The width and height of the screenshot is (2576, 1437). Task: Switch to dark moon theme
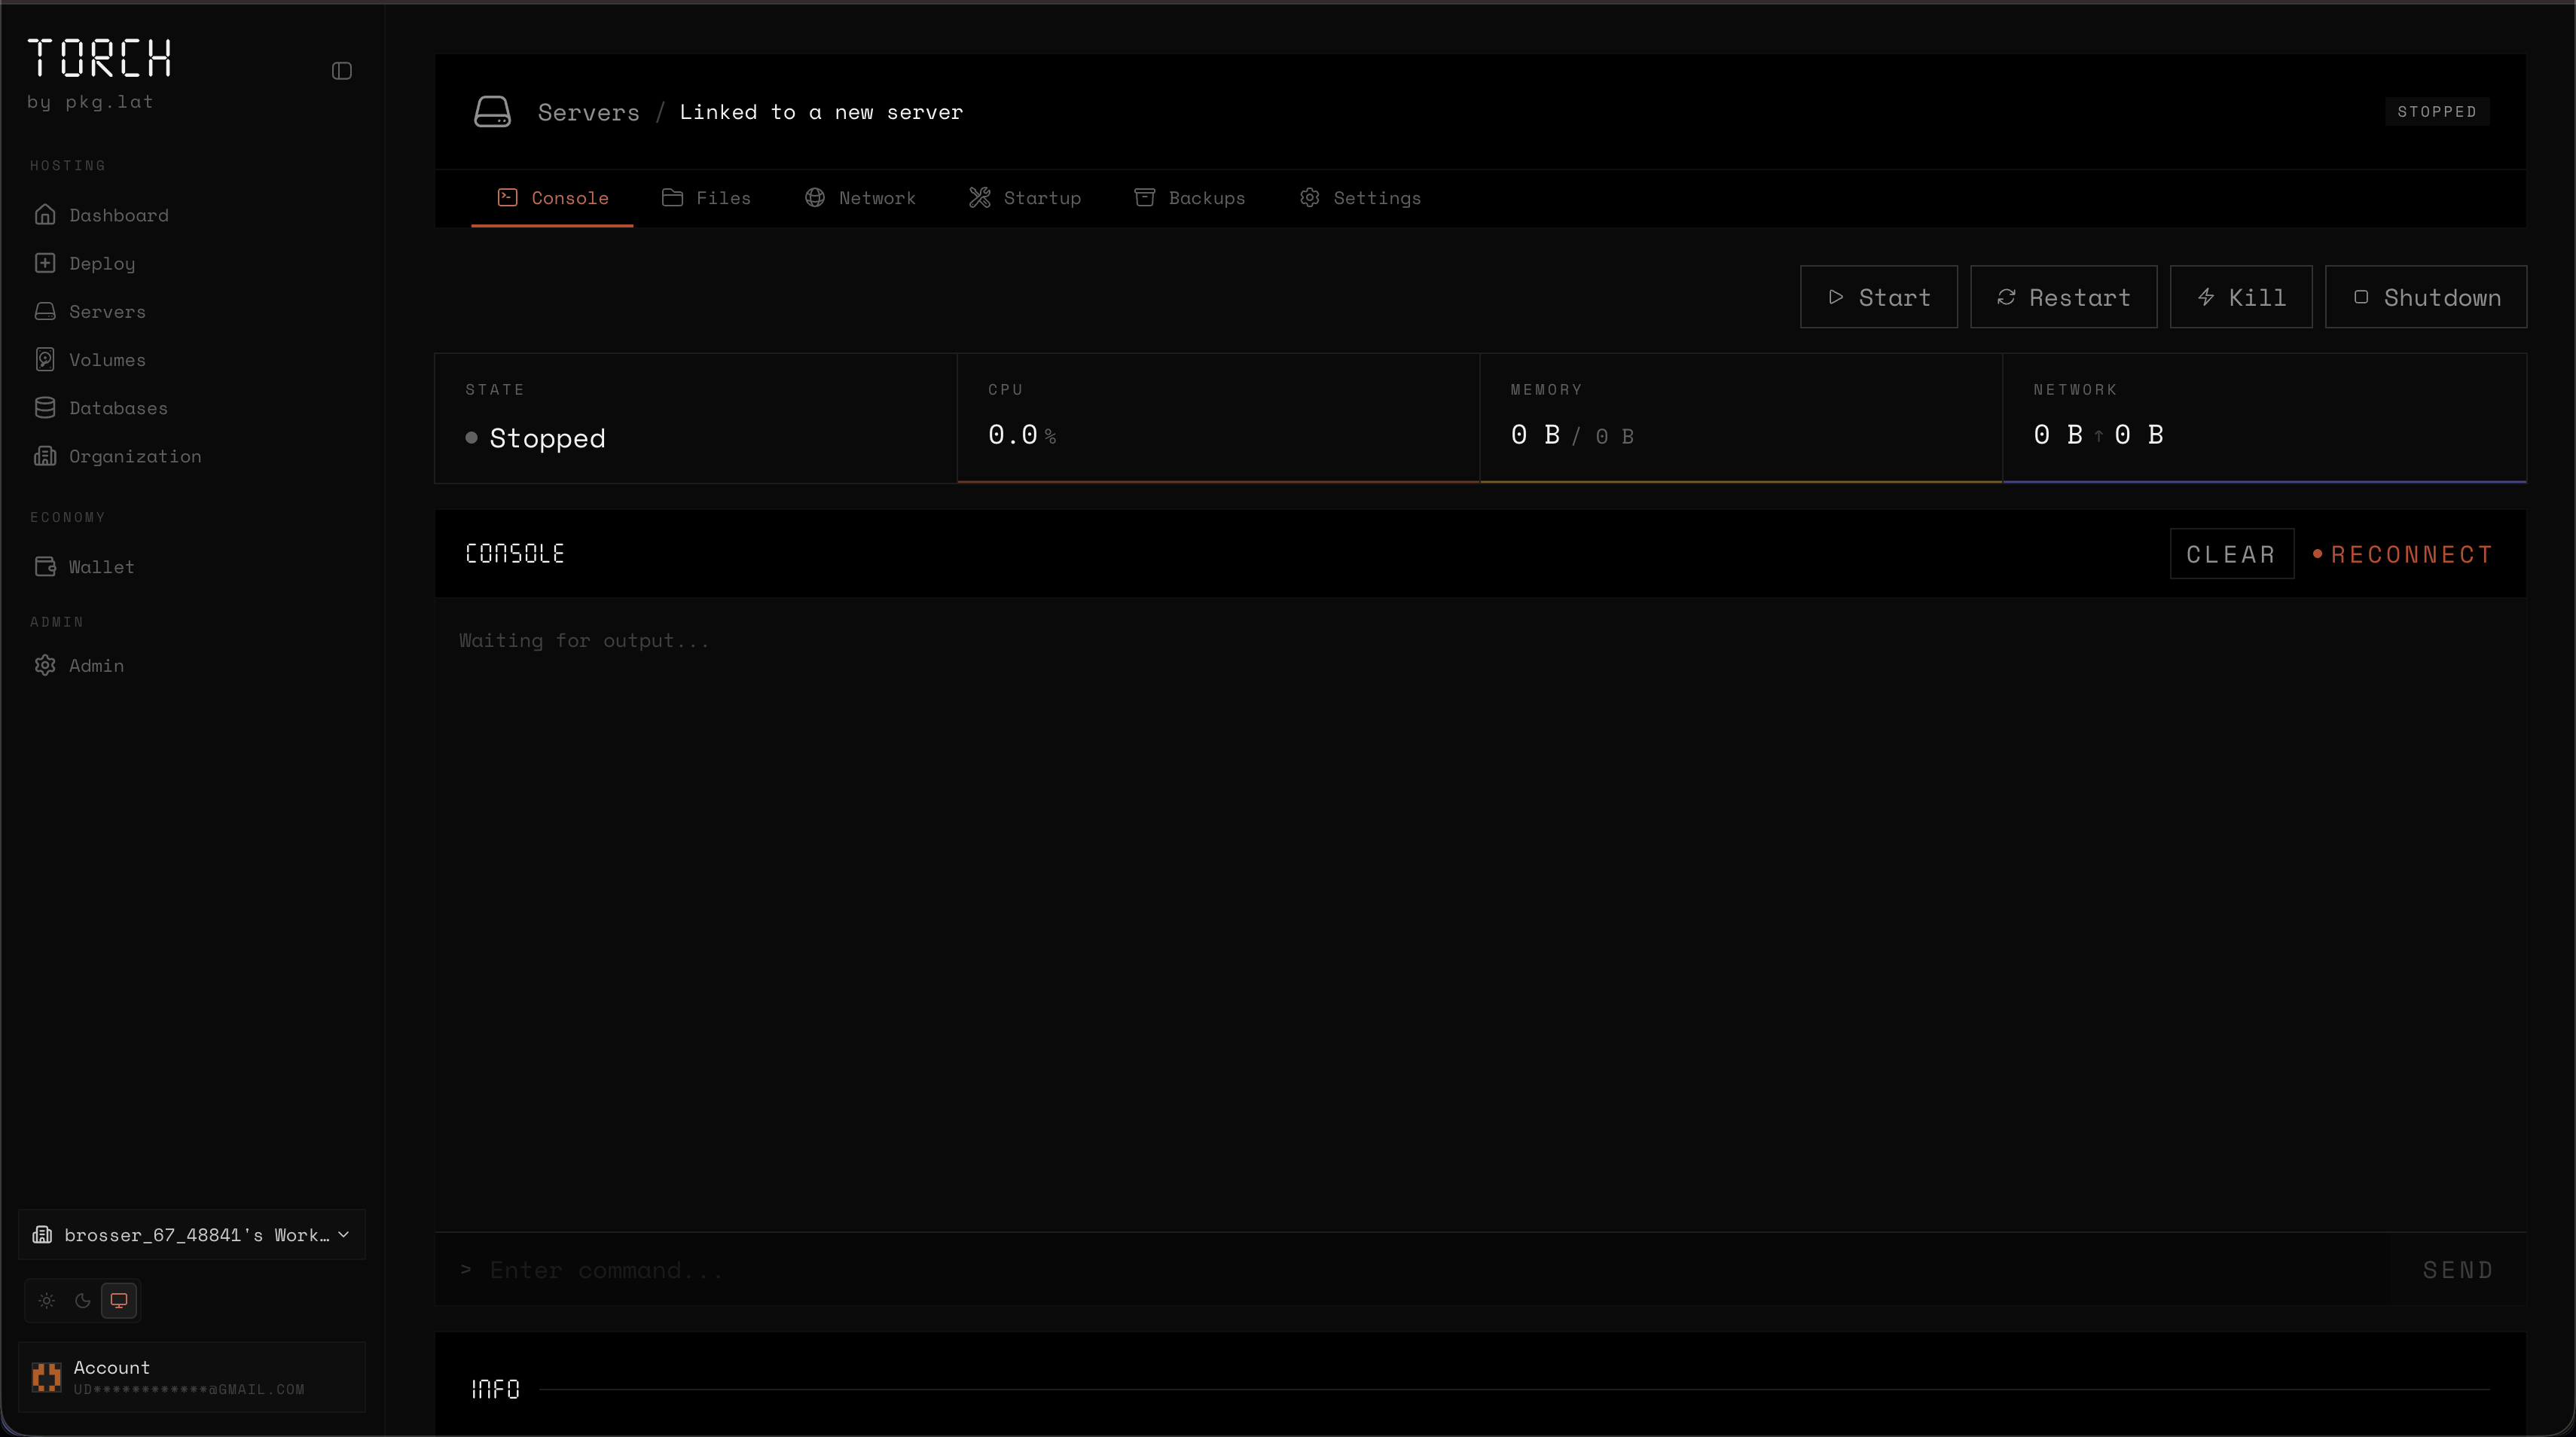83,1301
